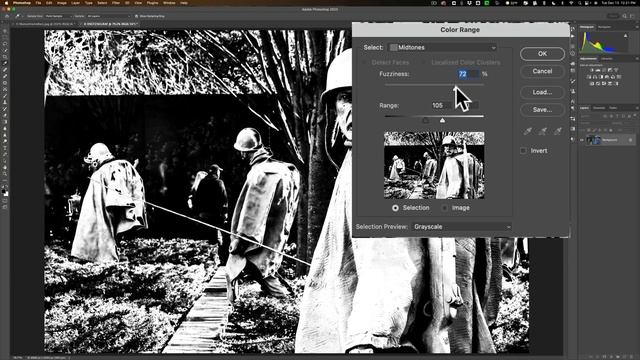Screen dimensions: 640x360
Task: Add a Brightness/Contrast adjustment
Action: pos(592,70)
